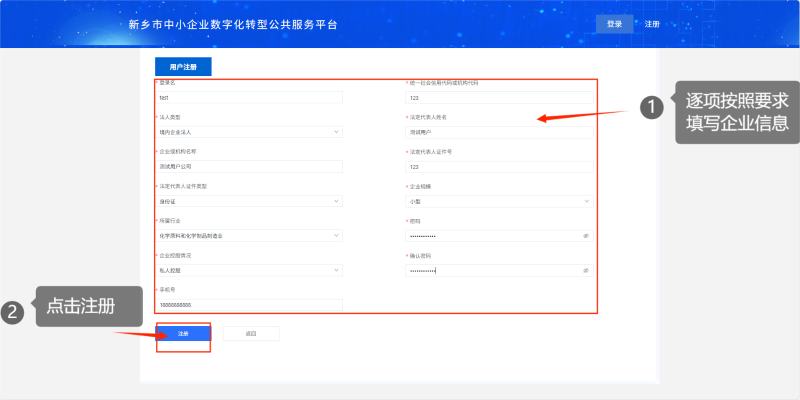Viewport: 800px width, 400px height.
Task: Click 登录 in the top header
Action: [x=614, y=23]
